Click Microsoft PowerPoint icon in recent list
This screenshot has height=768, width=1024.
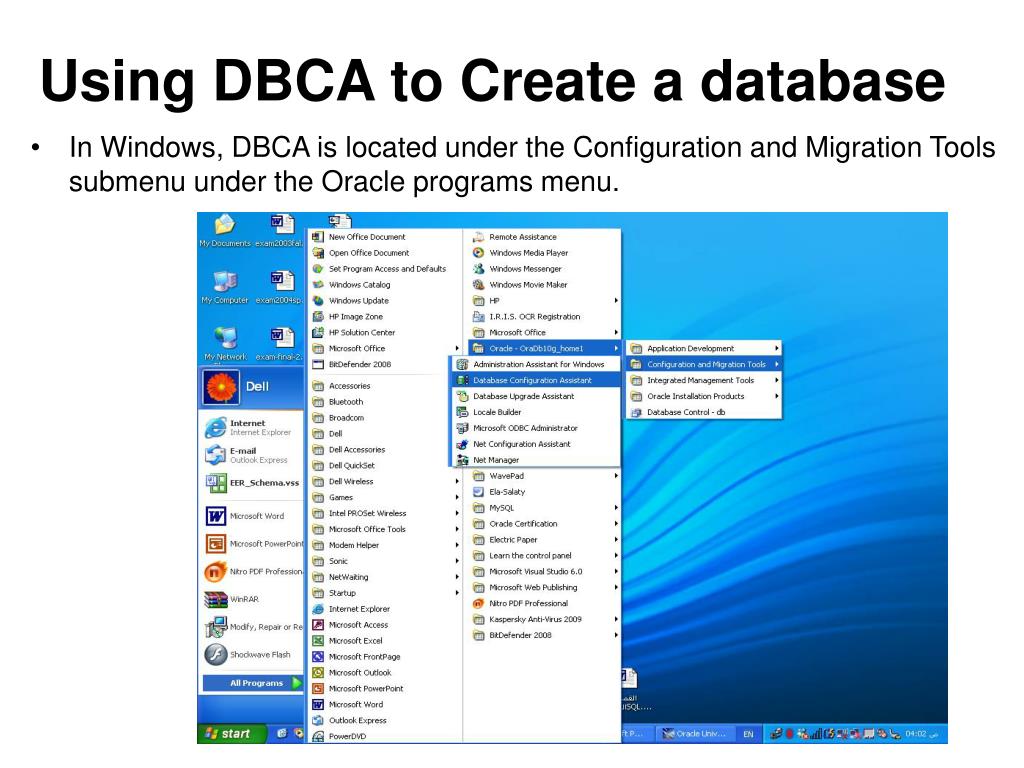tap(216, 543)
